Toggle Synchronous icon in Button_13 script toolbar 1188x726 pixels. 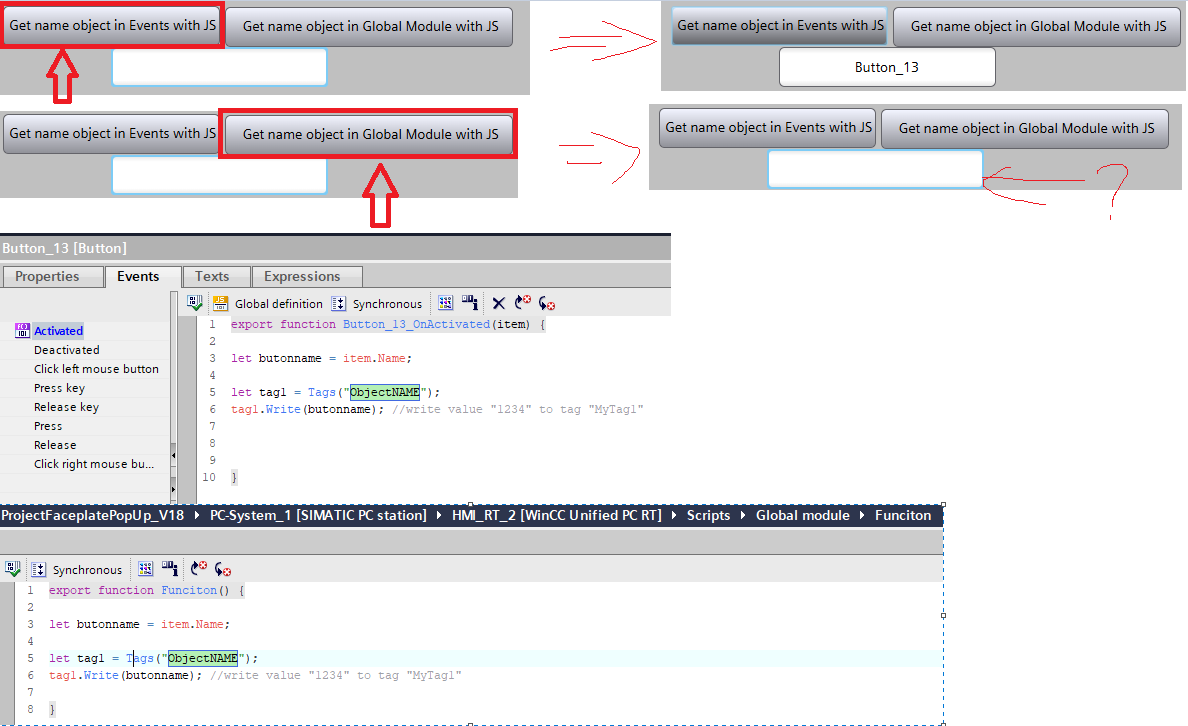coord(339,303)
